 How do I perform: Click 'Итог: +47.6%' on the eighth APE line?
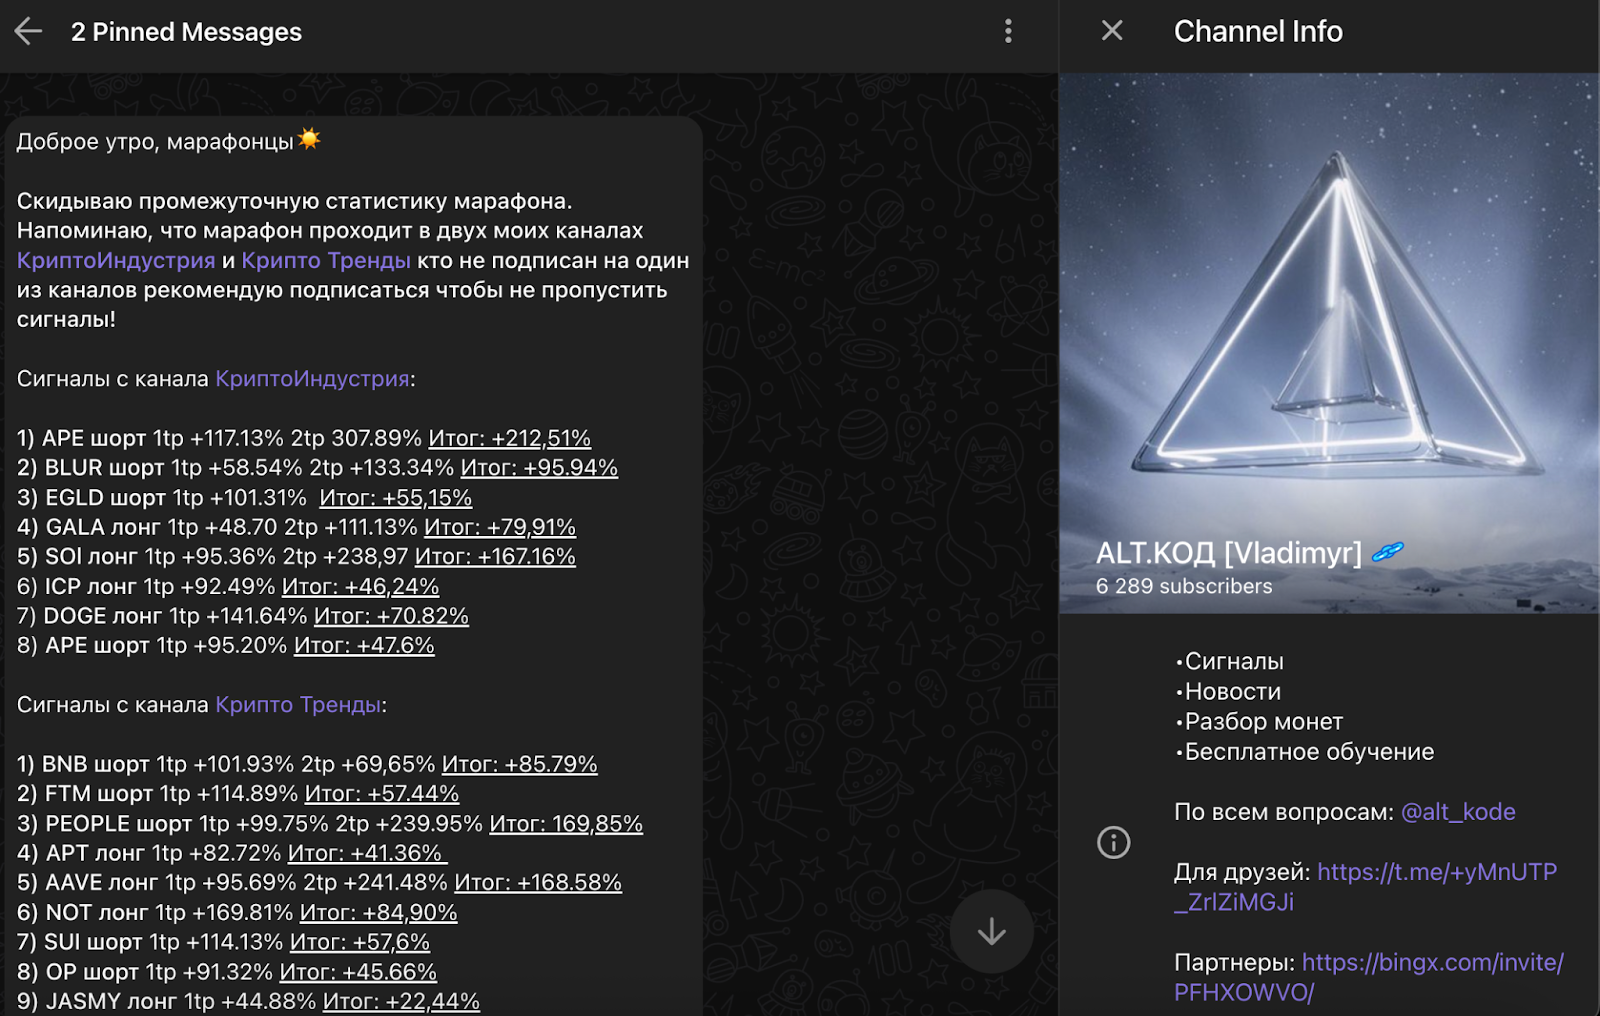tap(364, 646)
